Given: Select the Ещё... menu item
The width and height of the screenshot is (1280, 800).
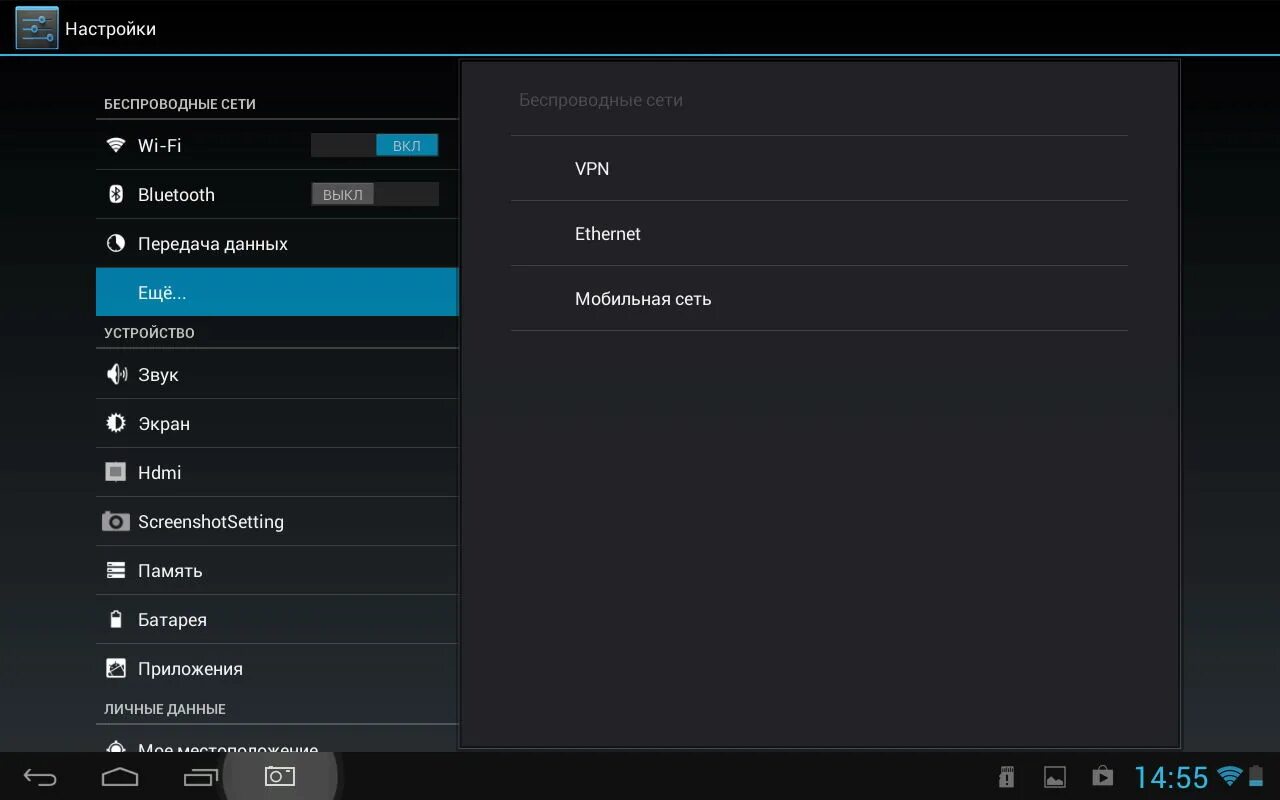Looking at the screenshot, I should [277, 292].
